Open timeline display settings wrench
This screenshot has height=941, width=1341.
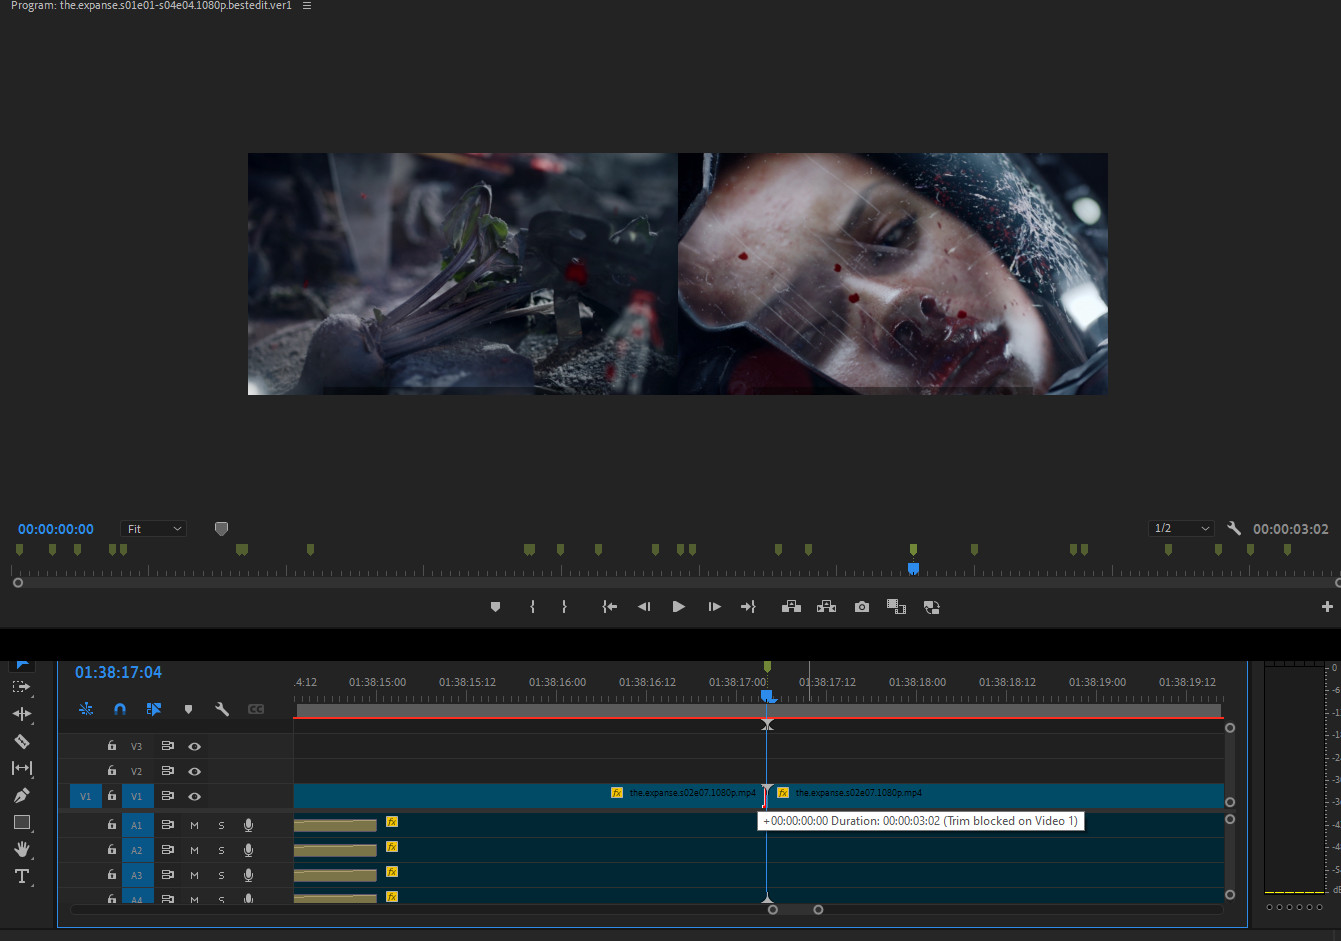point(222,709)
